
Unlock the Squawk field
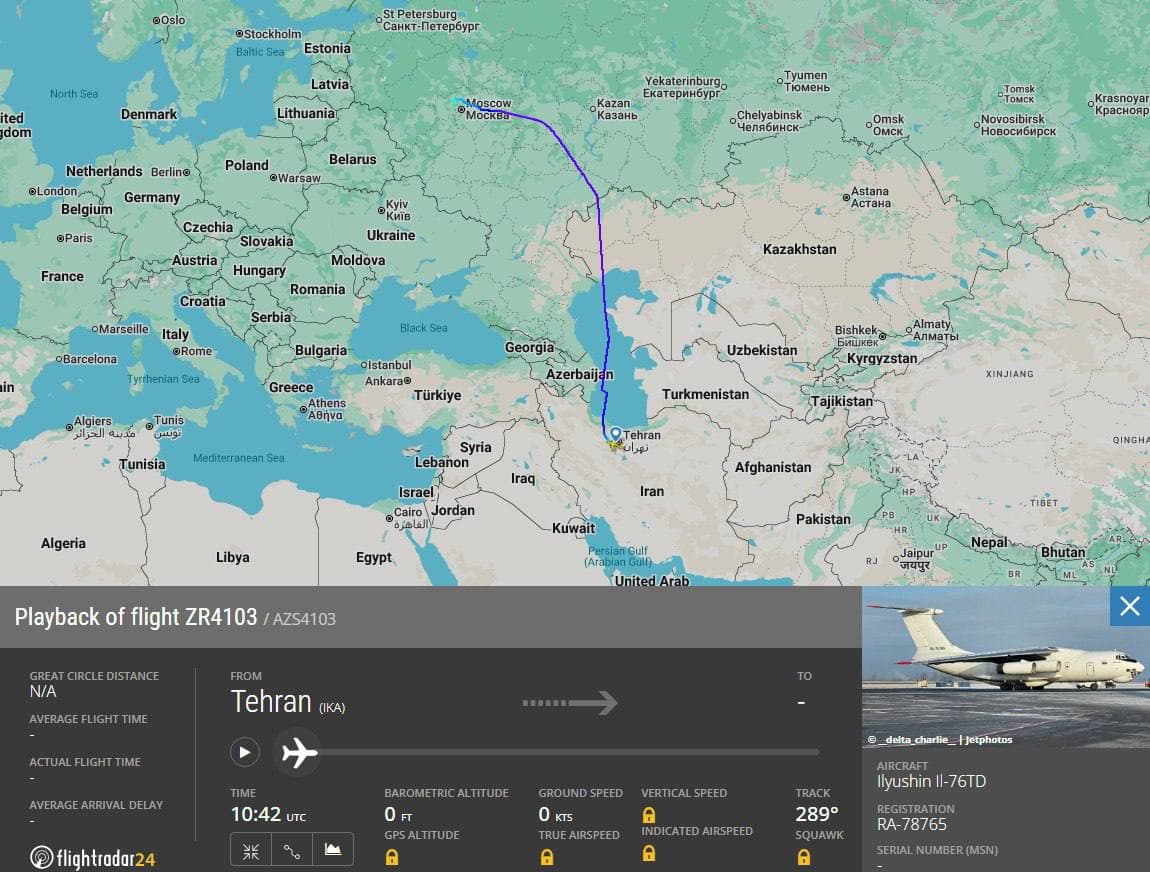(x=807, y=857)
